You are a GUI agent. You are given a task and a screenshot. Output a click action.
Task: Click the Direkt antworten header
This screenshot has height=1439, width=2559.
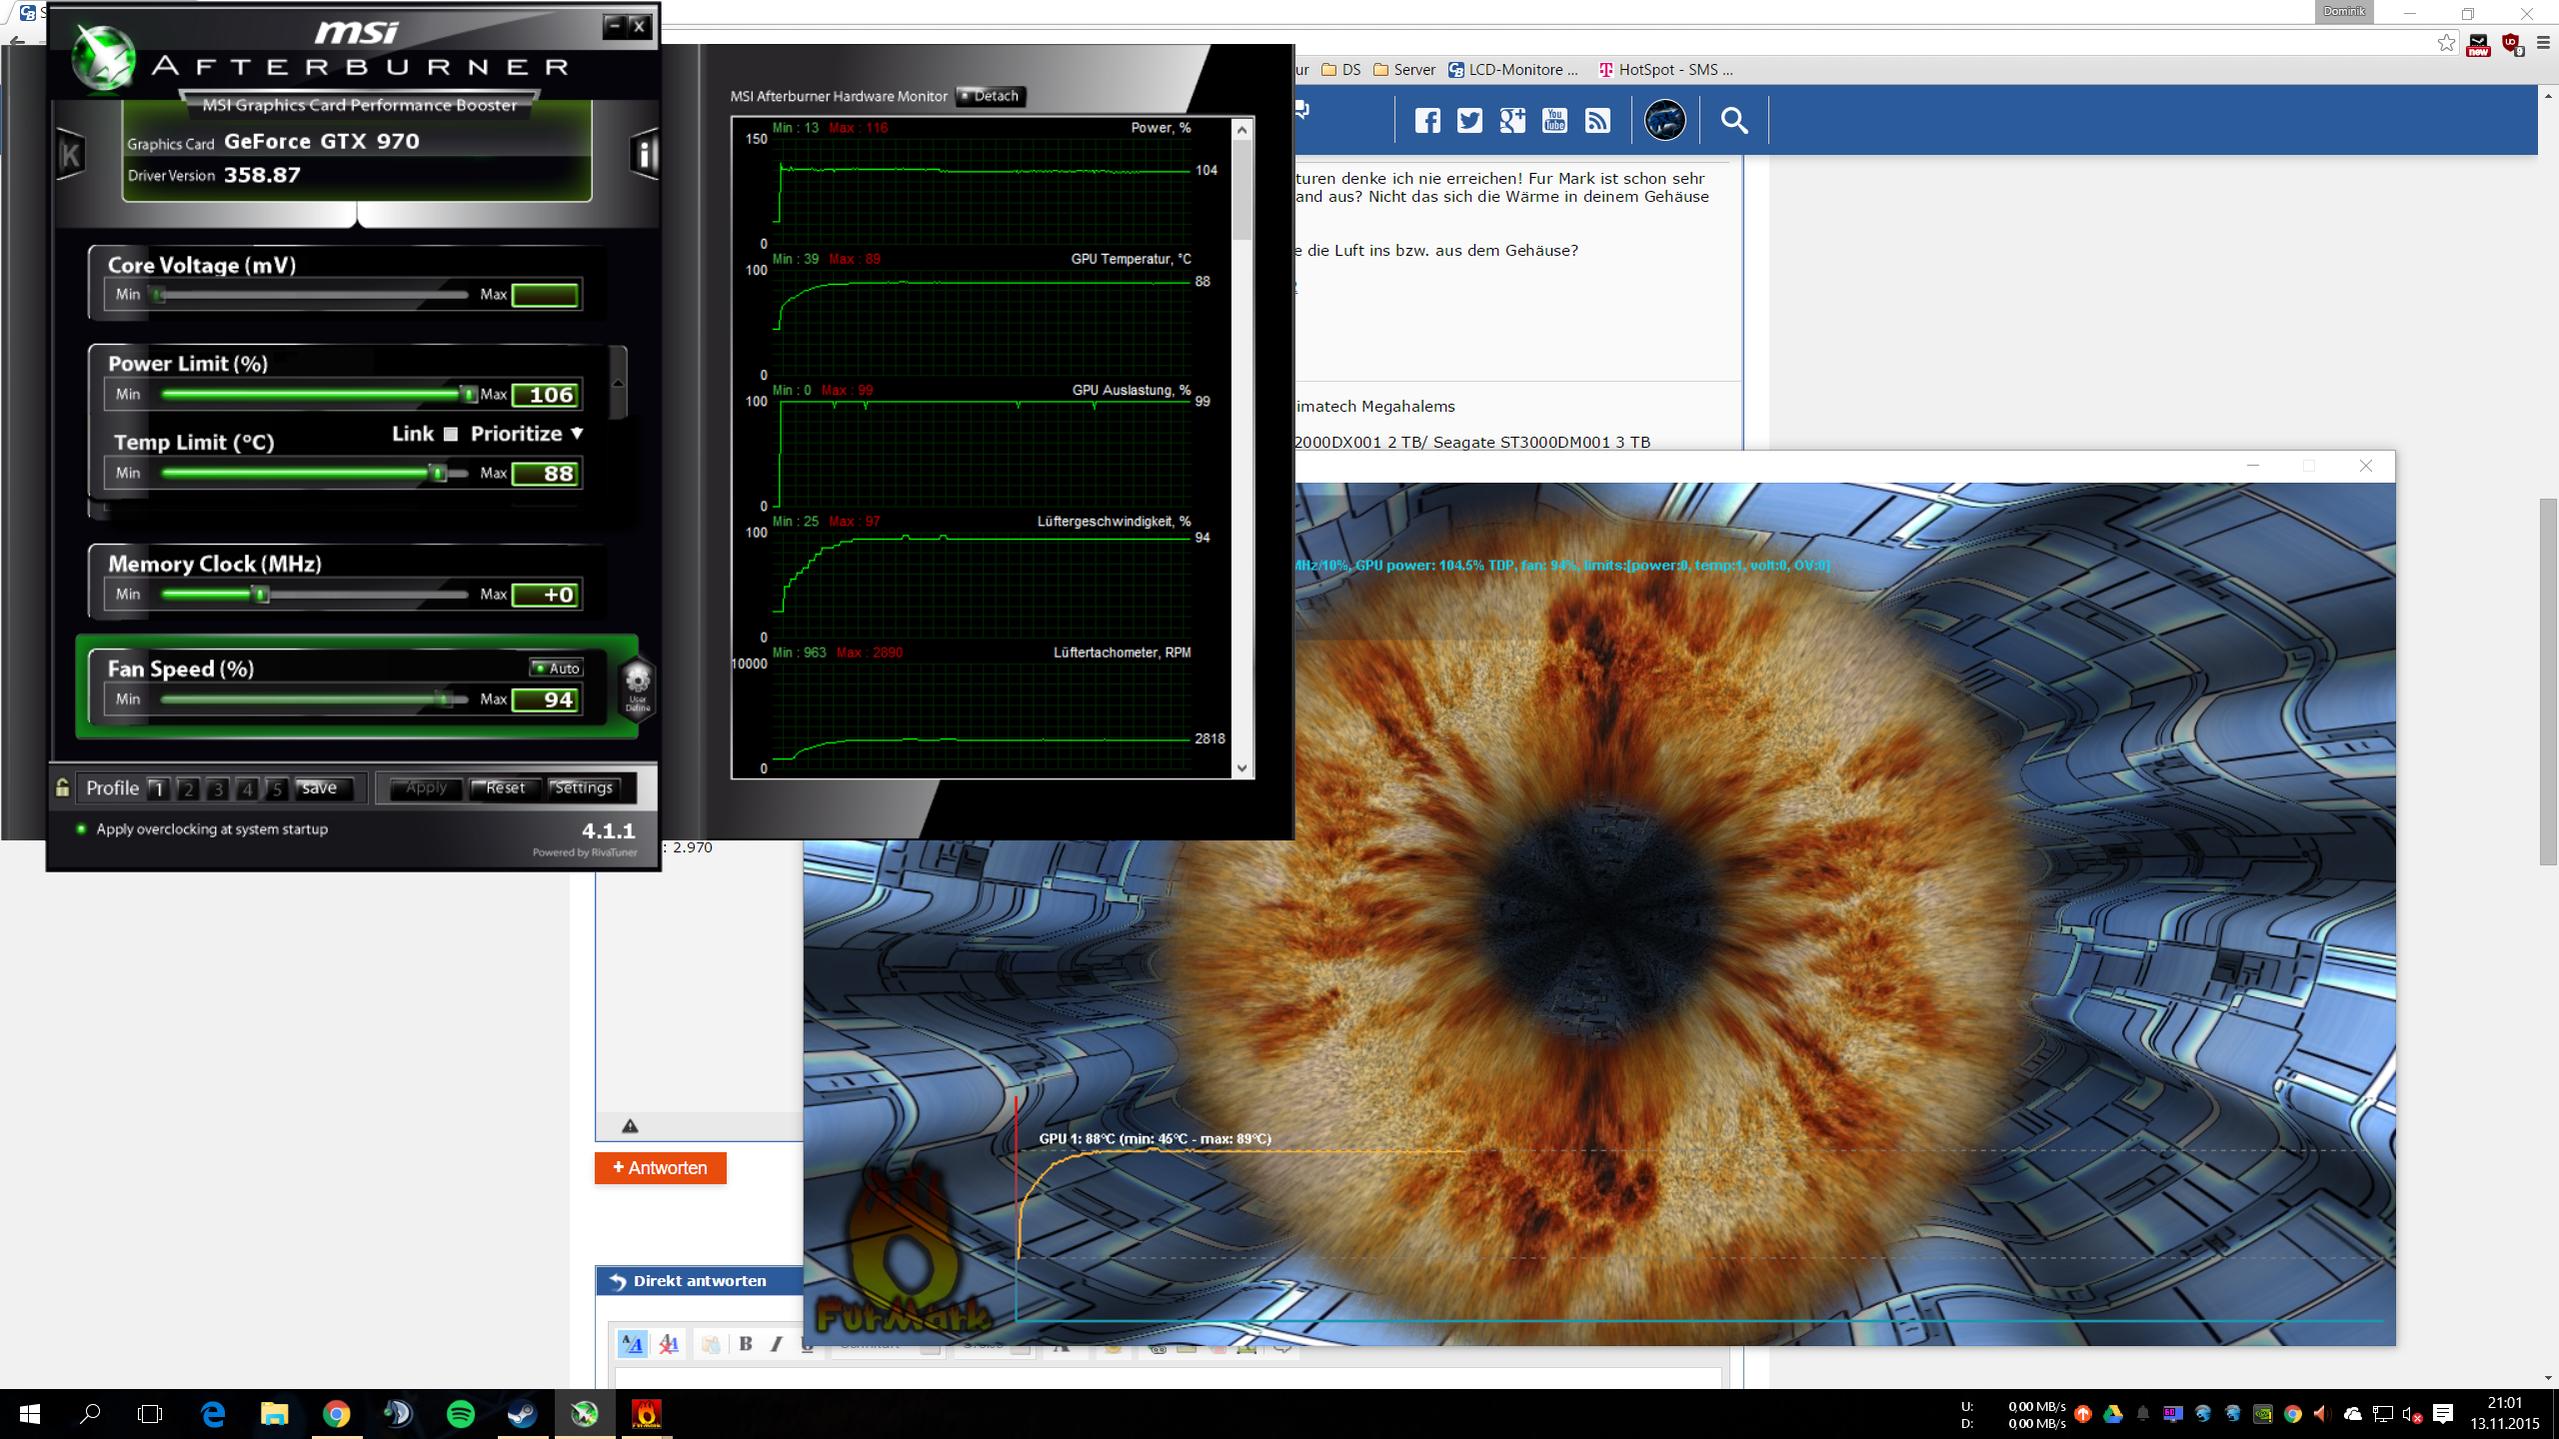tap(700, 1281)
